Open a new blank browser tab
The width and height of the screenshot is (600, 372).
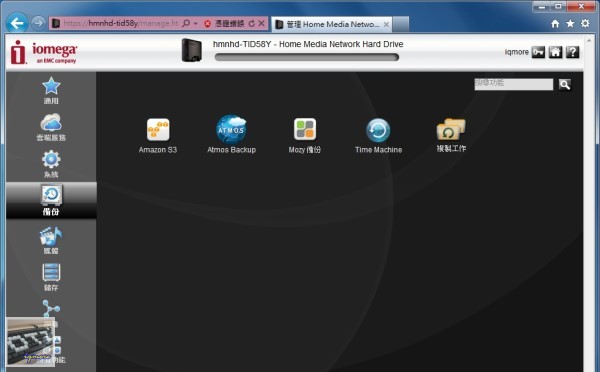pyautogui.click(x=401, y=24)
